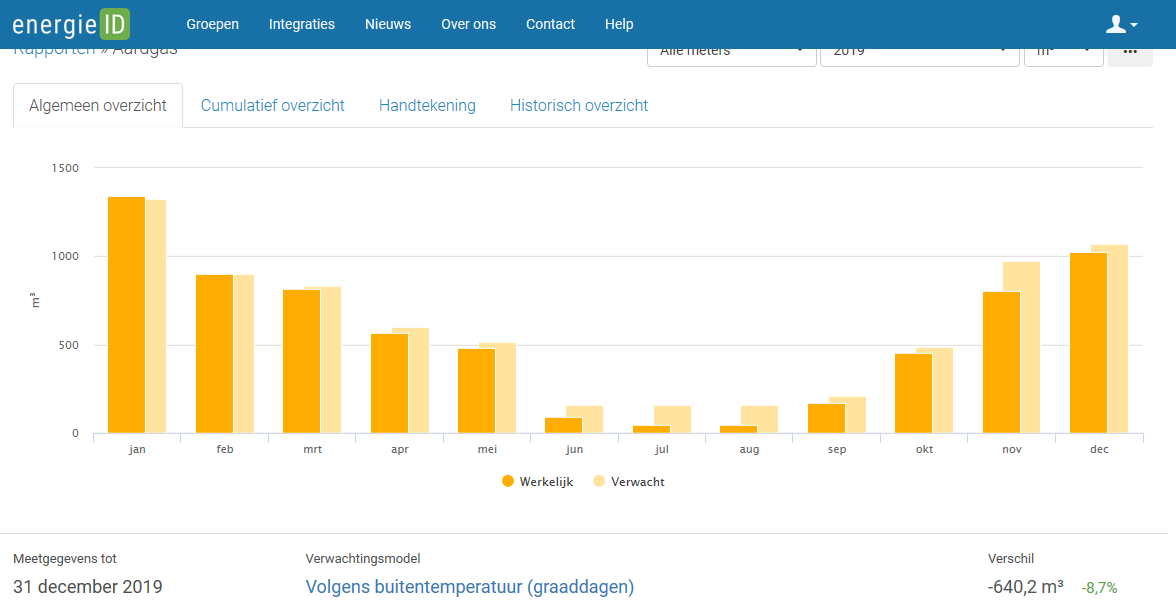This screenshot has width=1176, height=606.
Task: Click the Werkelijk bar for nov
Action: pos(1001,362)
